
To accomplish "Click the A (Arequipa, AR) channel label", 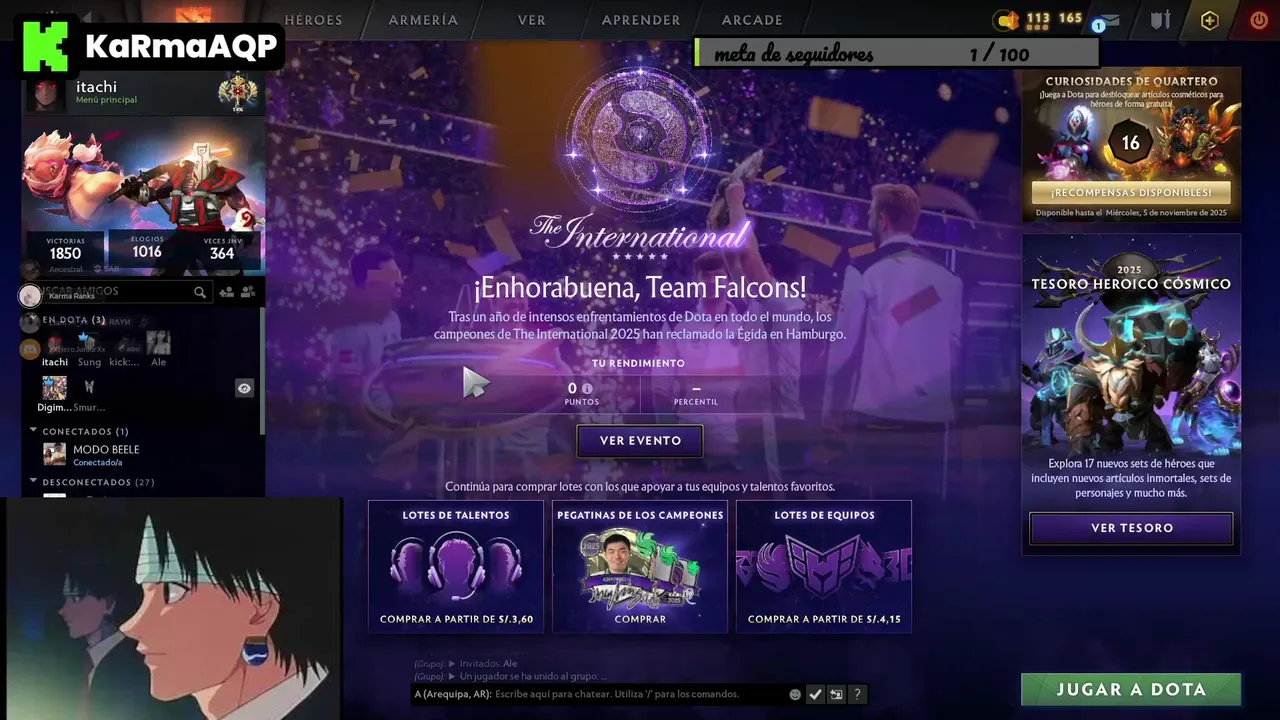I will coord(452,694).
